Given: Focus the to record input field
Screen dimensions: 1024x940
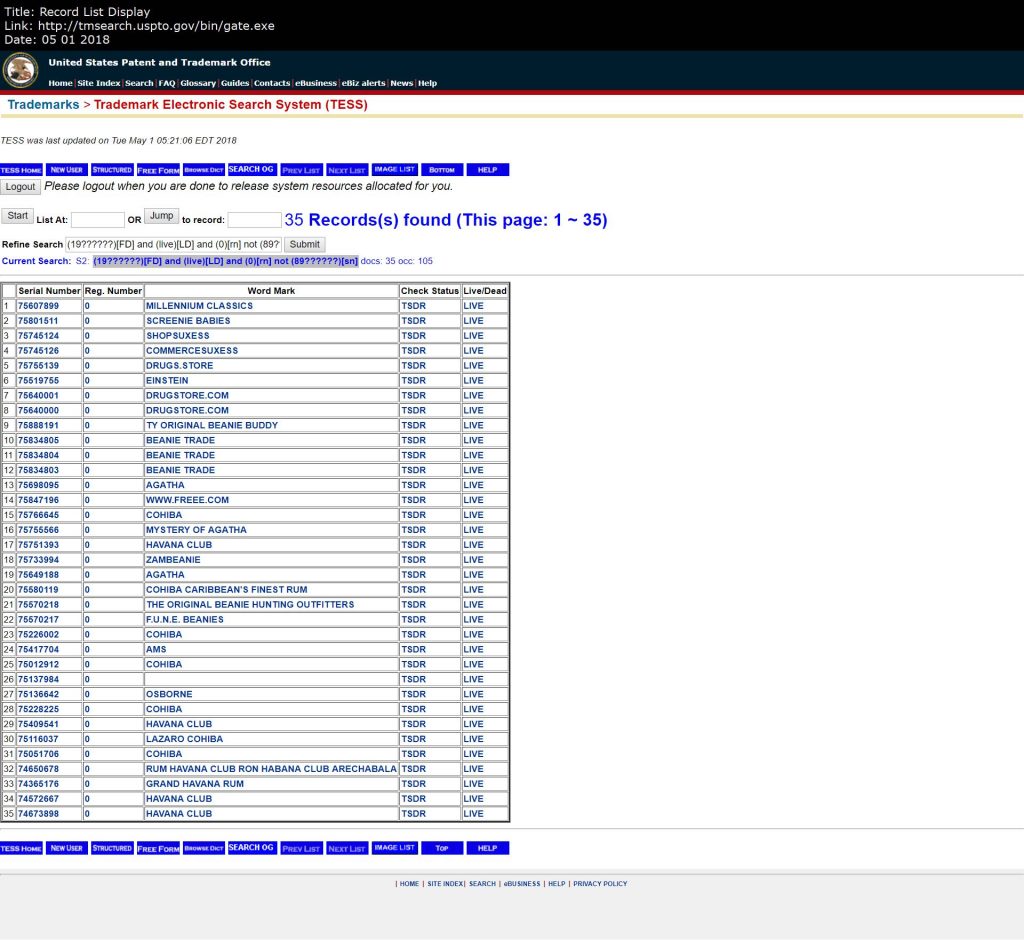Looking at the screenshot, I should point(254,220).
